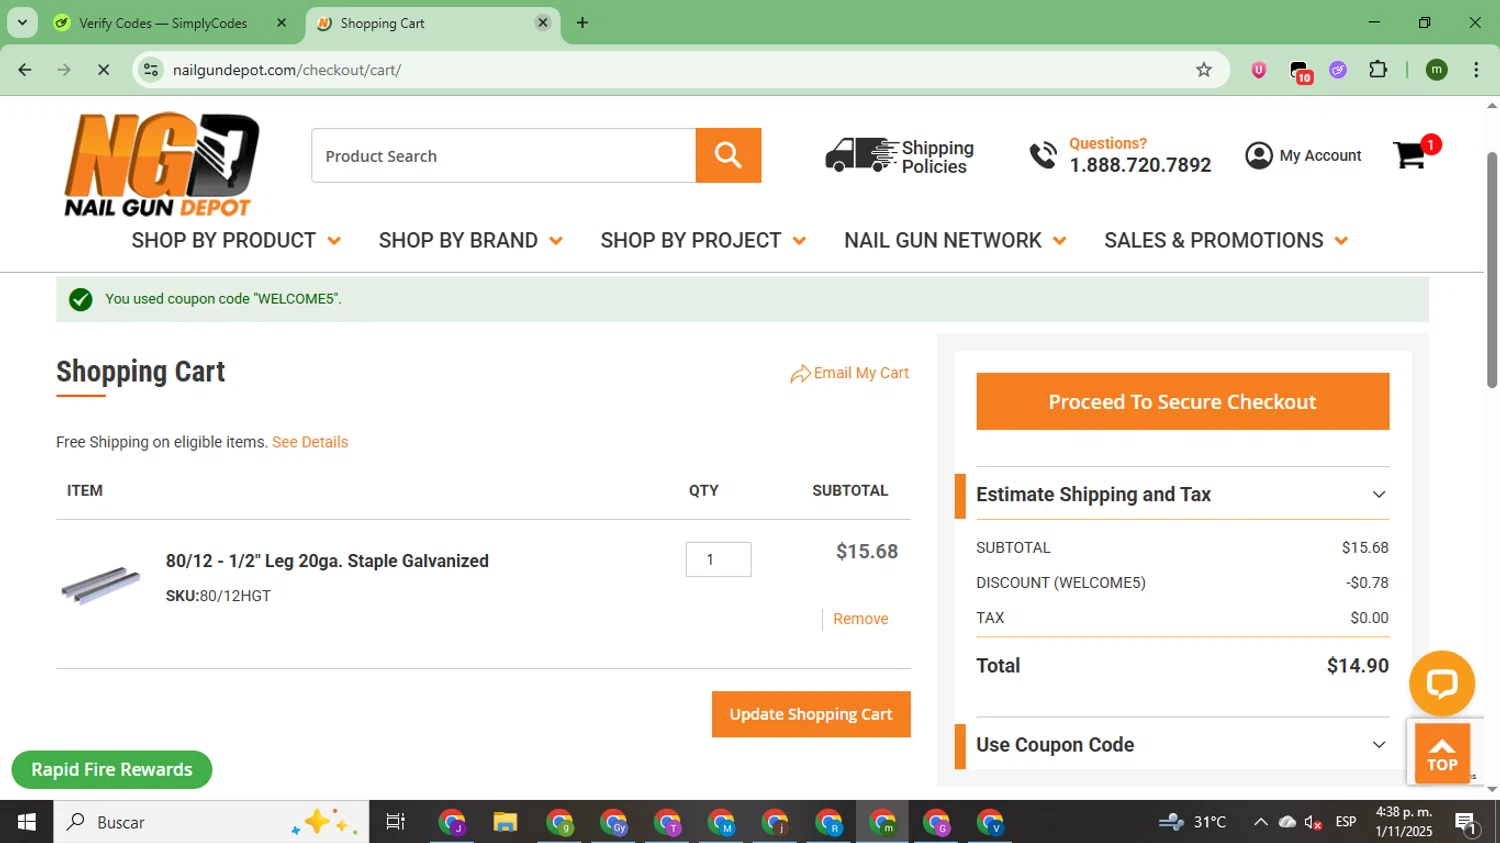The width and height of the screenshot is (1500, 843).
Task: Click the taskbar Buscar search box
Action: click(211, 822)
